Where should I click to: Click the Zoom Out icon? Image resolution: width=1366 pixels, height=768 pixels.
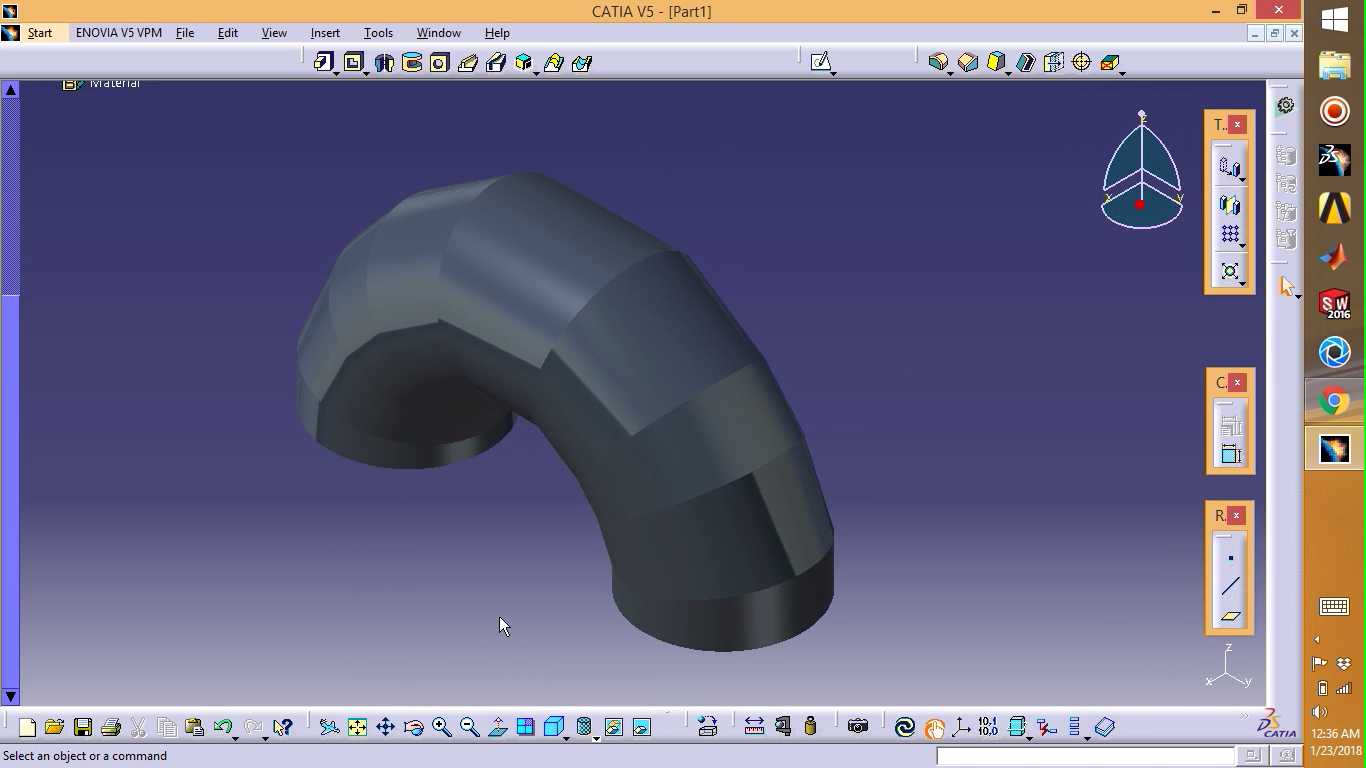[x=469, y=727]
